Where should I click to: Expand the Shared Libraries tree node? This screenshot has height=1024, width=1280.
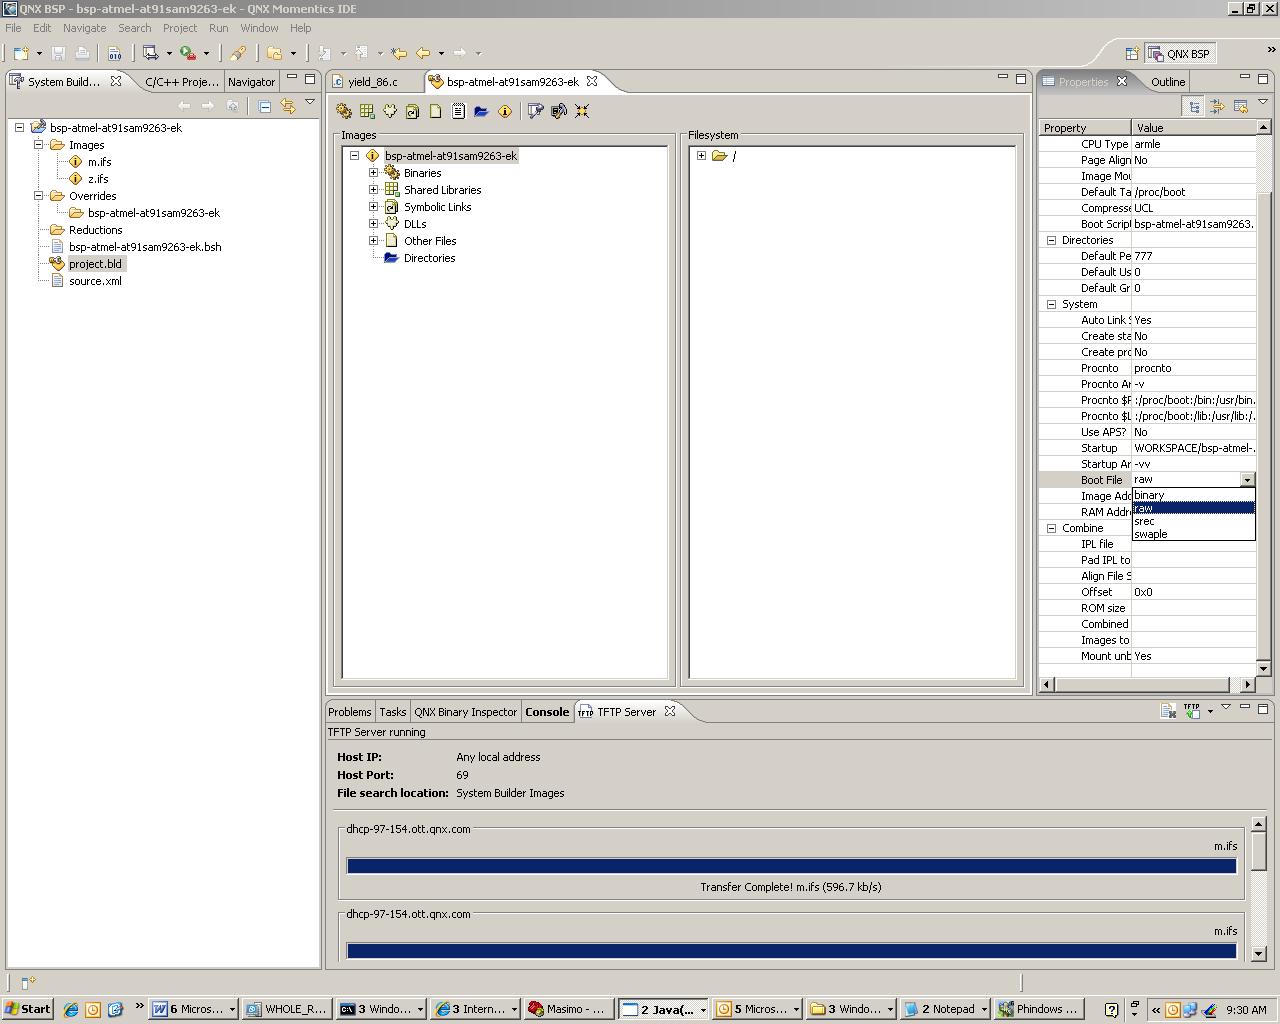[x=374, y=190]
